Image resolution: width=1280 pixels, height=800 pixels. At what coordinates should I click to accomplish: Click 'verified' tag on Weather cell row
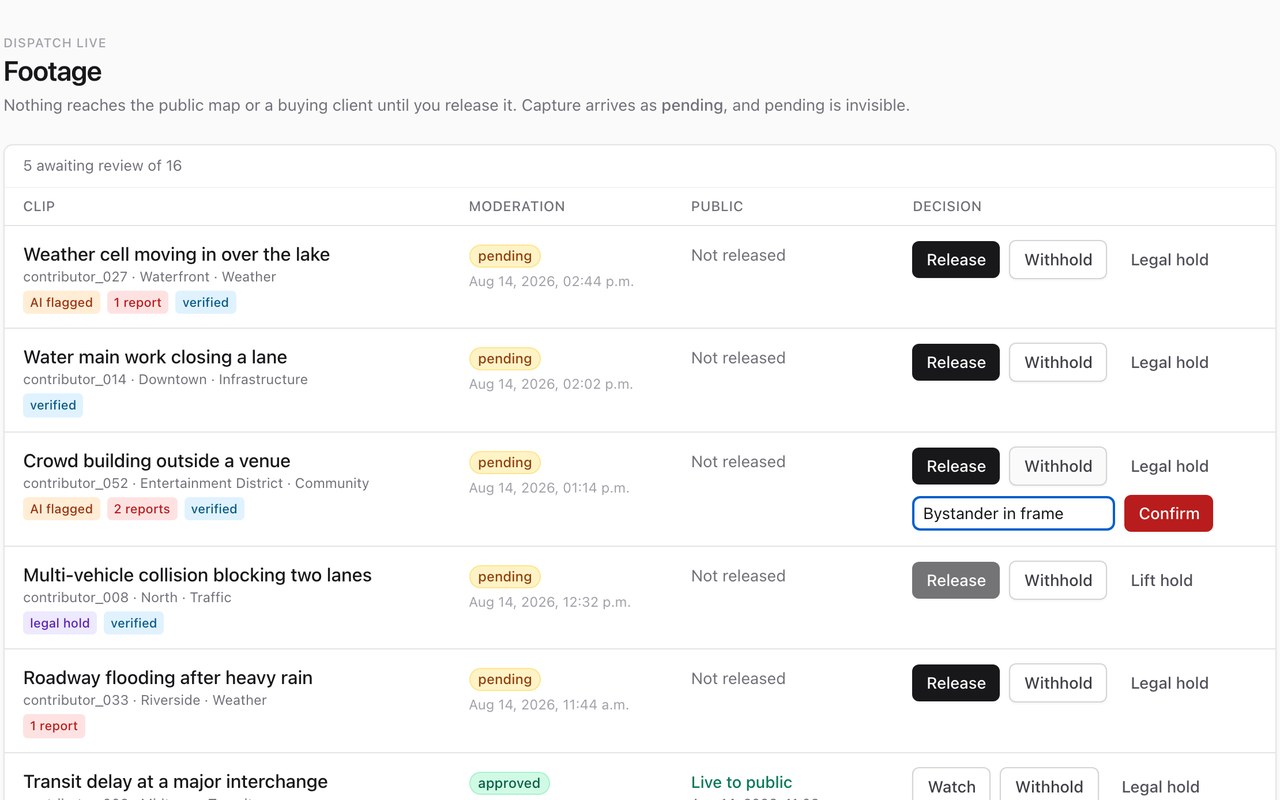coord(206,302)
